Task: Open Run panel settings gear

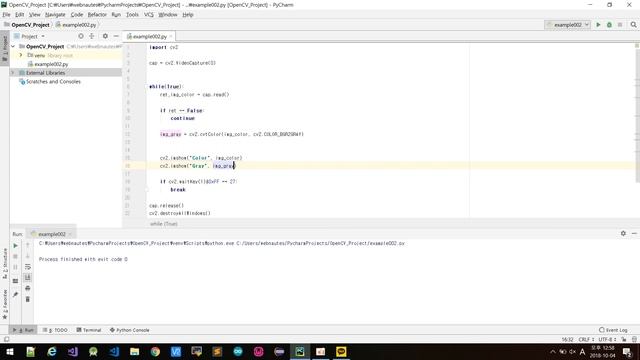Action: (x=623, y=233)
